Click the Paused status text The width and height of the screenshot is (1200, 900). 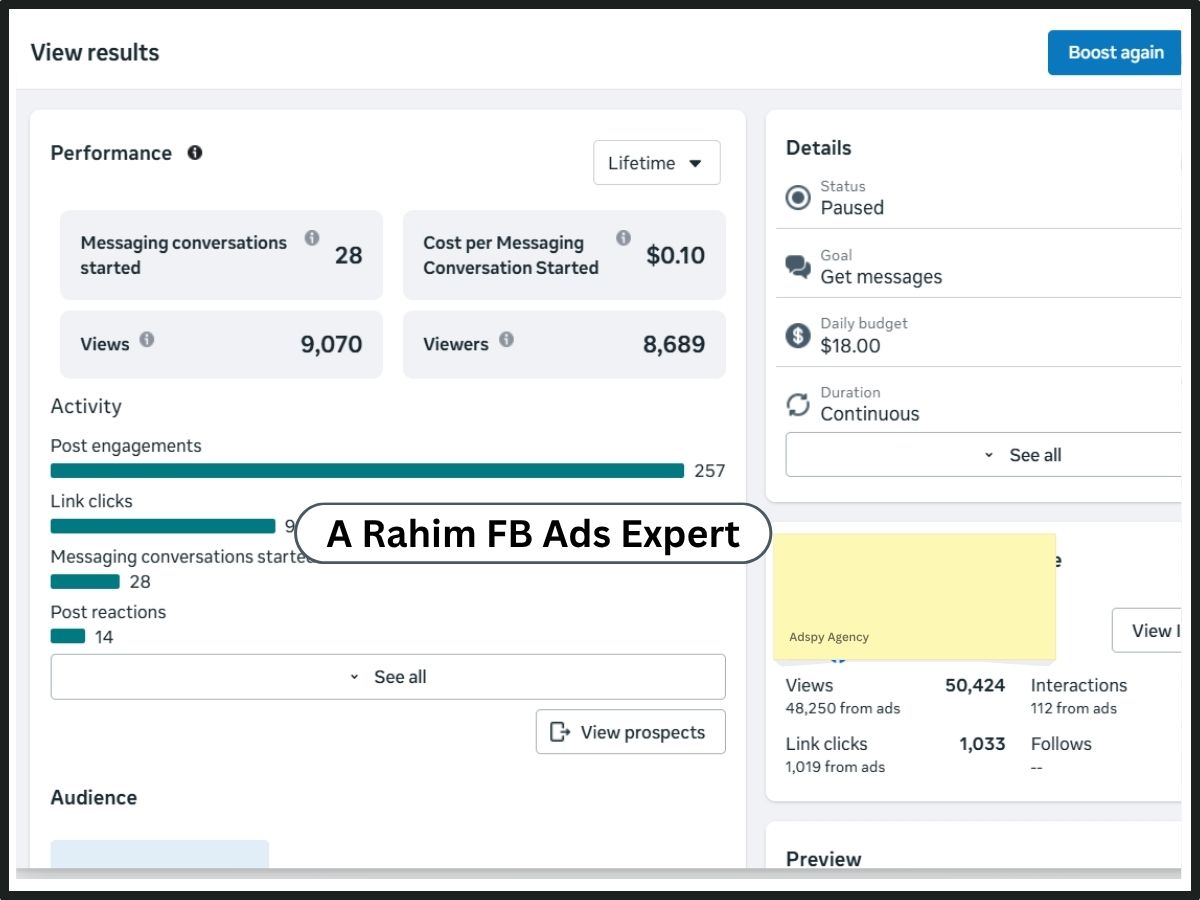(852, 208)
